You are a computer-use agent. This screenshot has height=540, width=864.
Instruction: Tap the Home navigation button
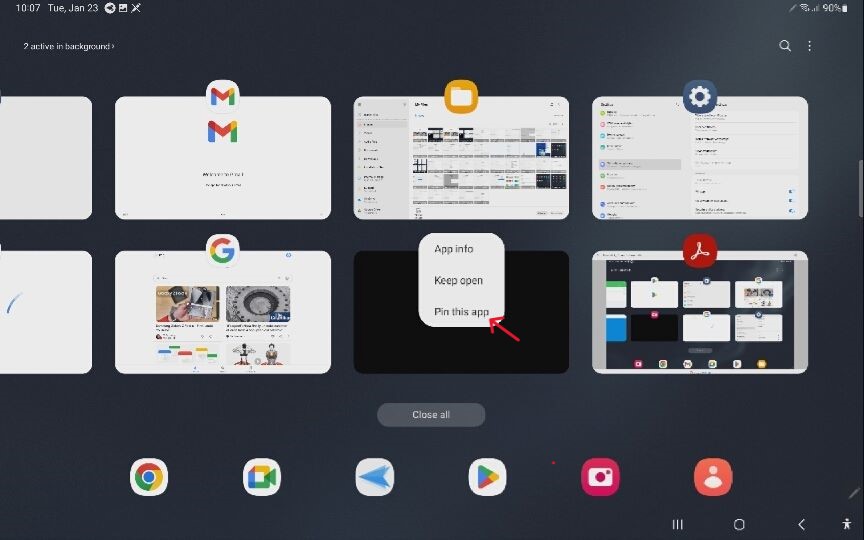click(739, 524)
